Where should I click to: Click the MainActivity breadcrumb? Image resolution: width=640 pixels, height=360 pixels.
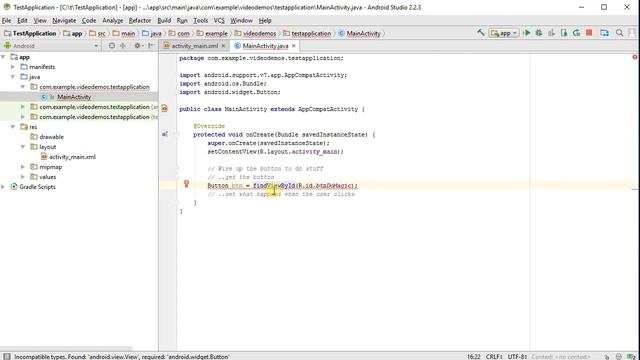point(359,33)
